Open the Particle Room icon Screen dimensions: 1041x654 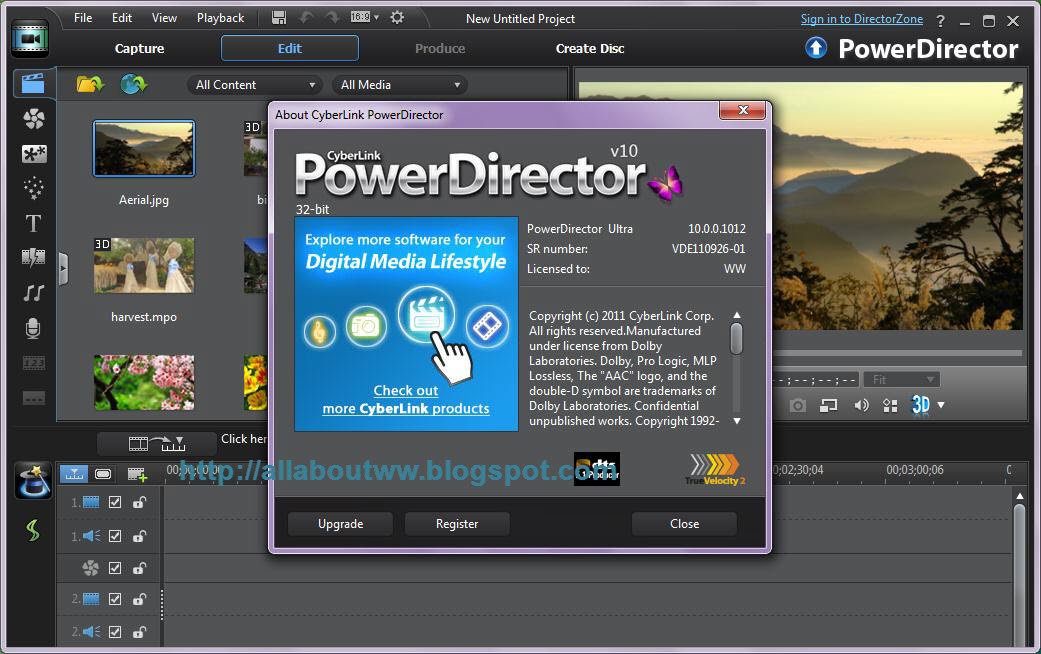[x=33, y=189]
